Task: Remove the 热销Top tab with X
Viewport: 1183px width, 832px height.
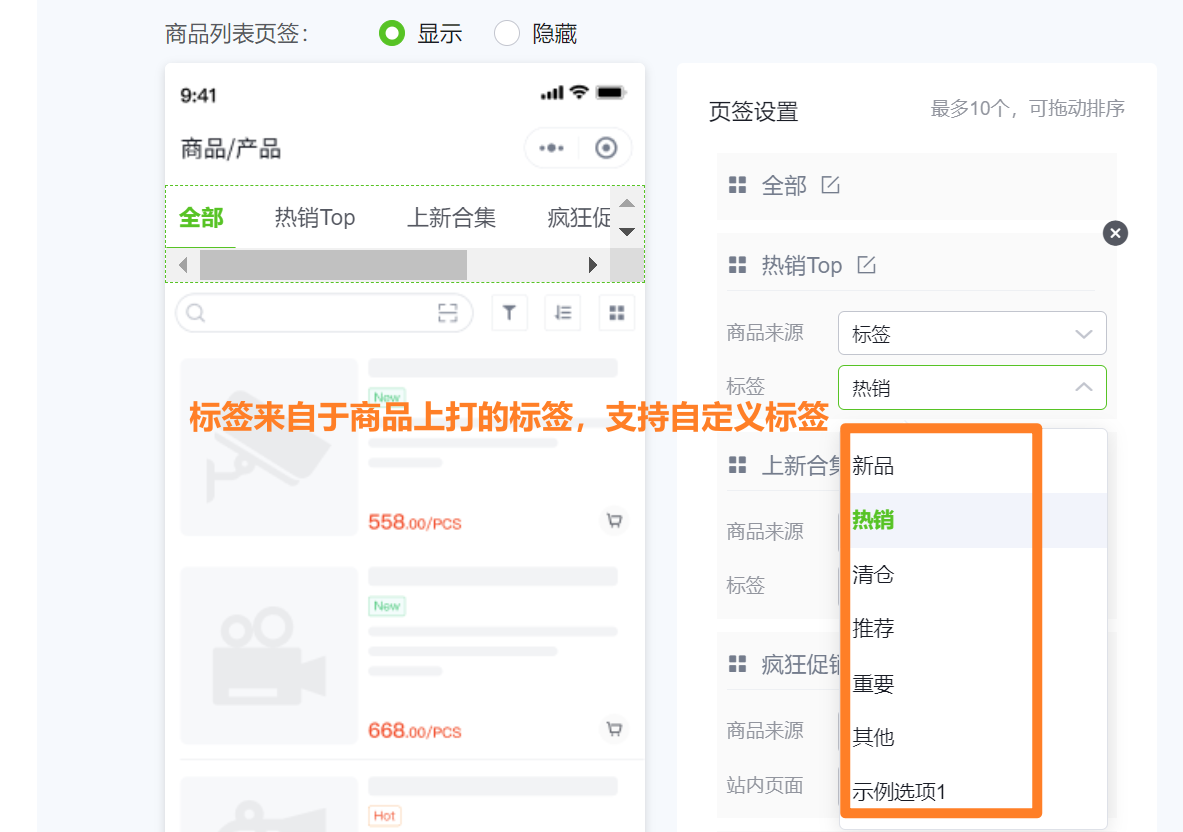Action: pos(1115,233)
